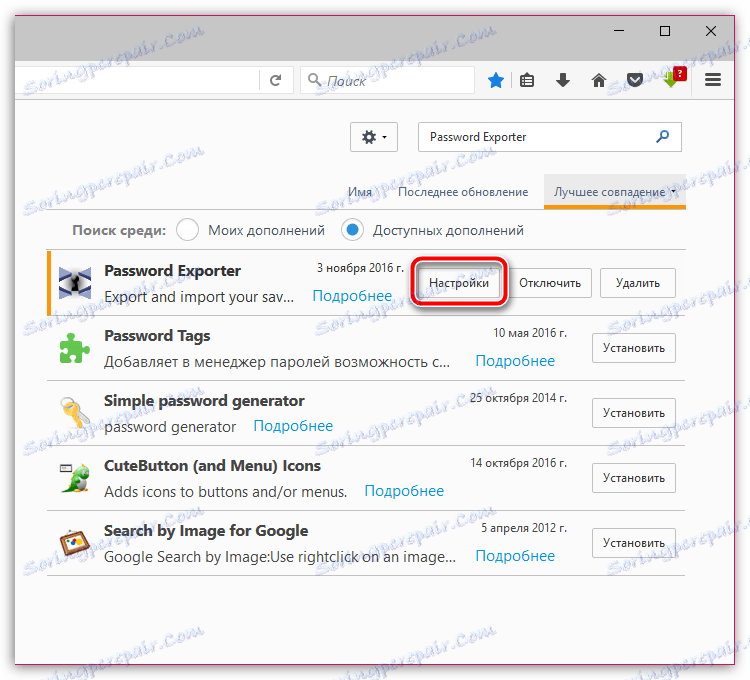The width and height of the screenshot is (750, 680).
Task: Click the Pocket icon in toolbar
Action: (x=635, y=80)
